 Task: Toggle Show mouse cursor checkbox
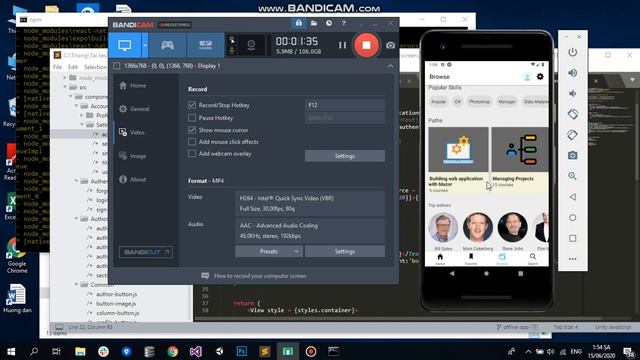[192, 130]
